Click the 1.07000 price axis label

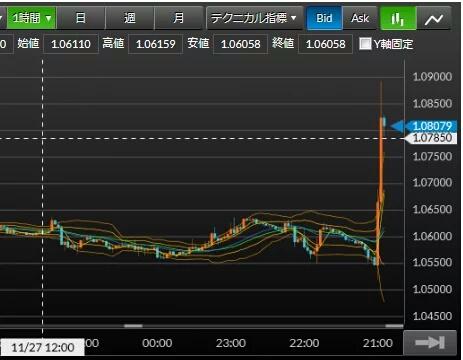click(x=432, y=183)
